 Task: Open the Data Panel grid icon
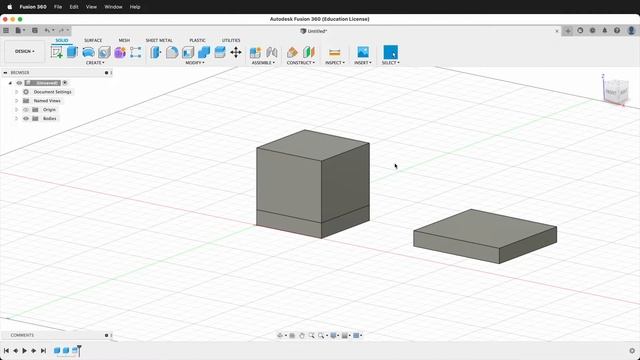pos(6,30)
